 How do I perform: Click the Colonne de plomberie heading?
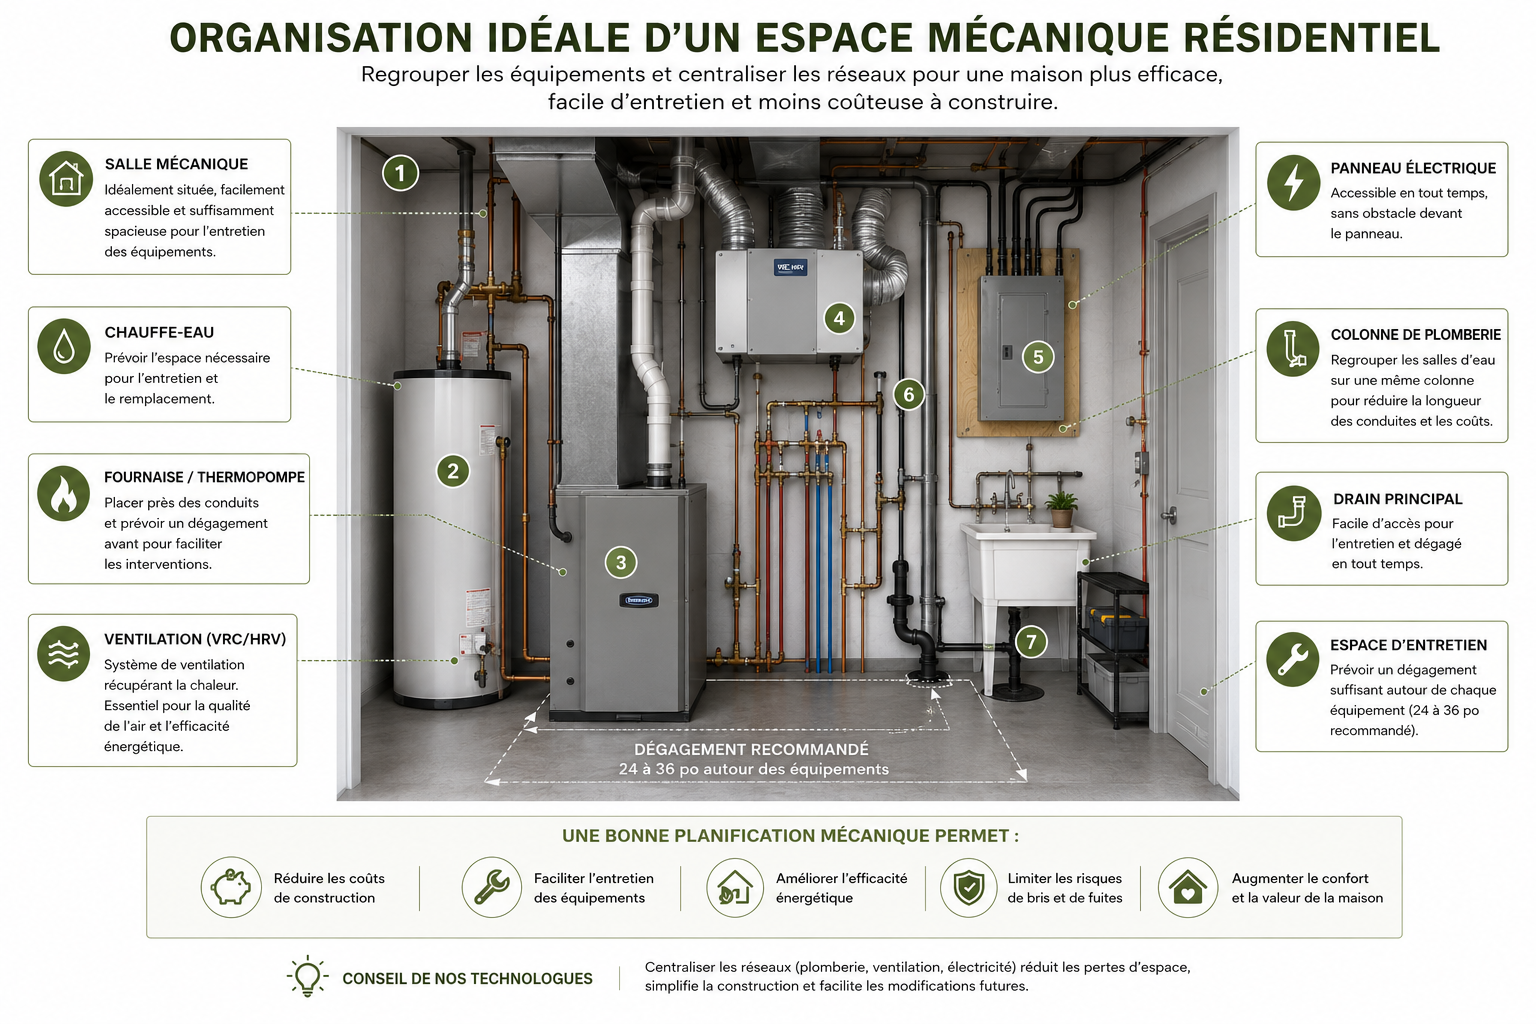coord(1416,335)
